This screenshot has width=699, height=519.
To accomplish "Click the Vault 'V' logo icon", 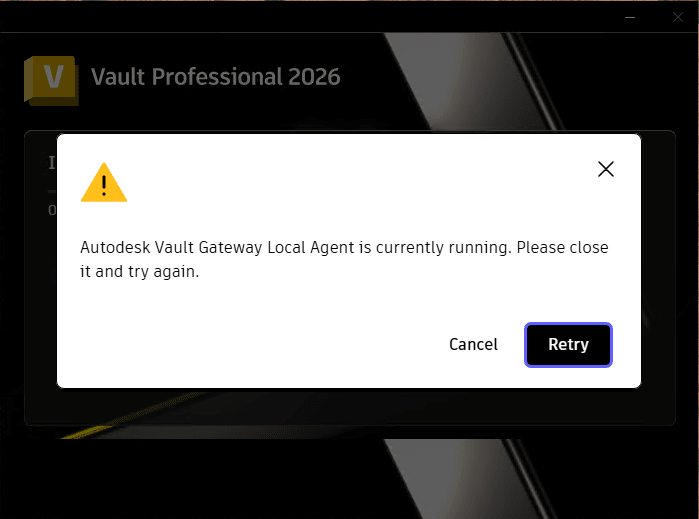I will (x=51, y=81).
